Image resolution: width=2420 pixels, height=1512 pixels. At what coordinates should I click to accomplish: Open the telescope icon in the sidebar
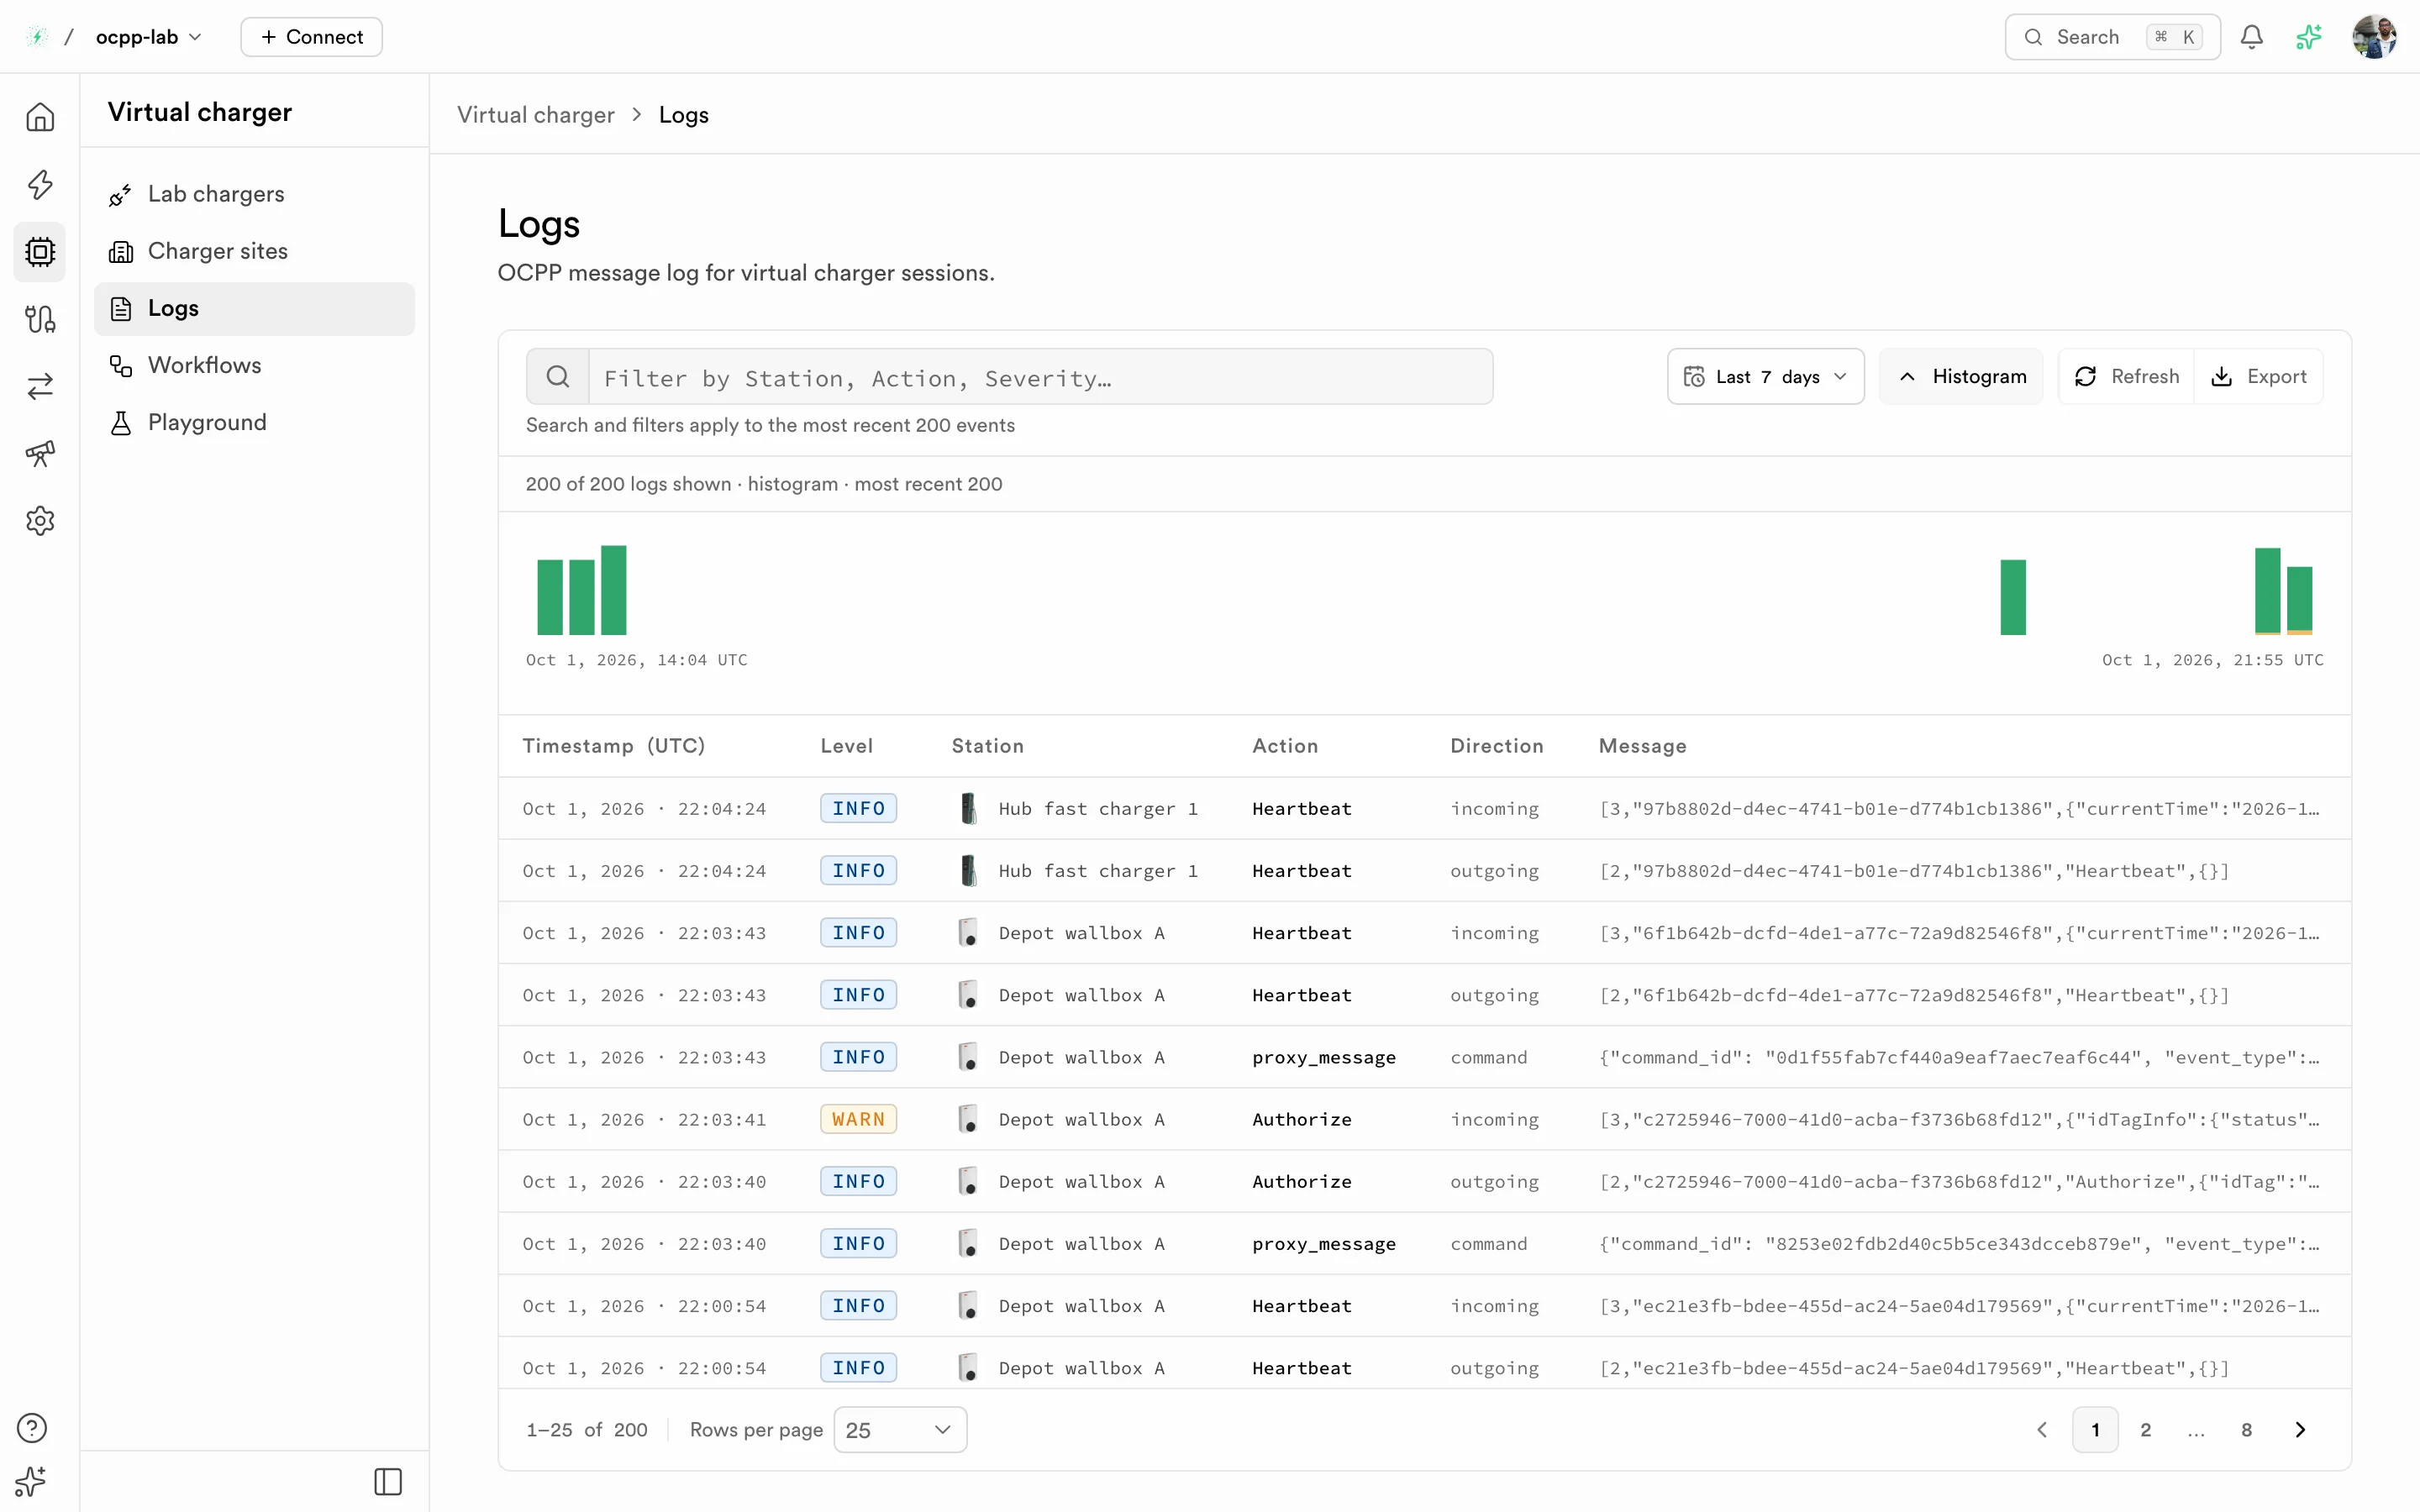click(40, 453)
